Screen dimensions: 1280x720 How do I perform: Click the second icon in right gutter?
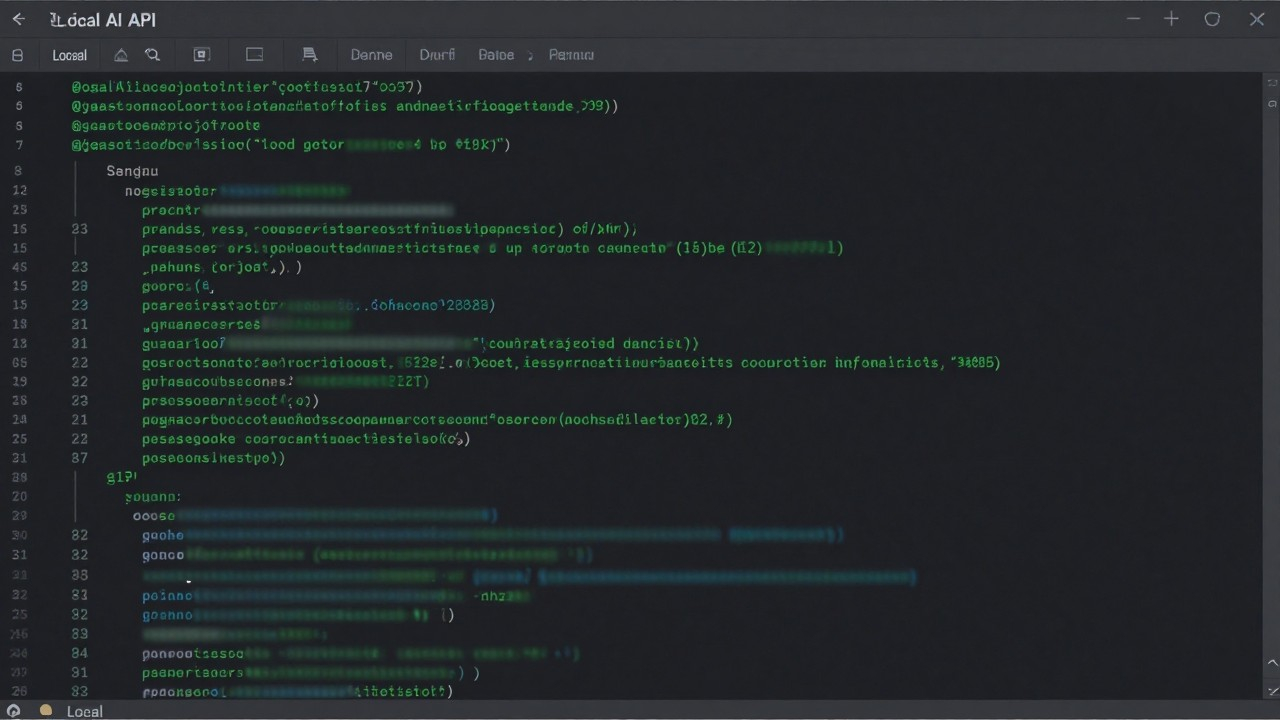(1271, 102)
